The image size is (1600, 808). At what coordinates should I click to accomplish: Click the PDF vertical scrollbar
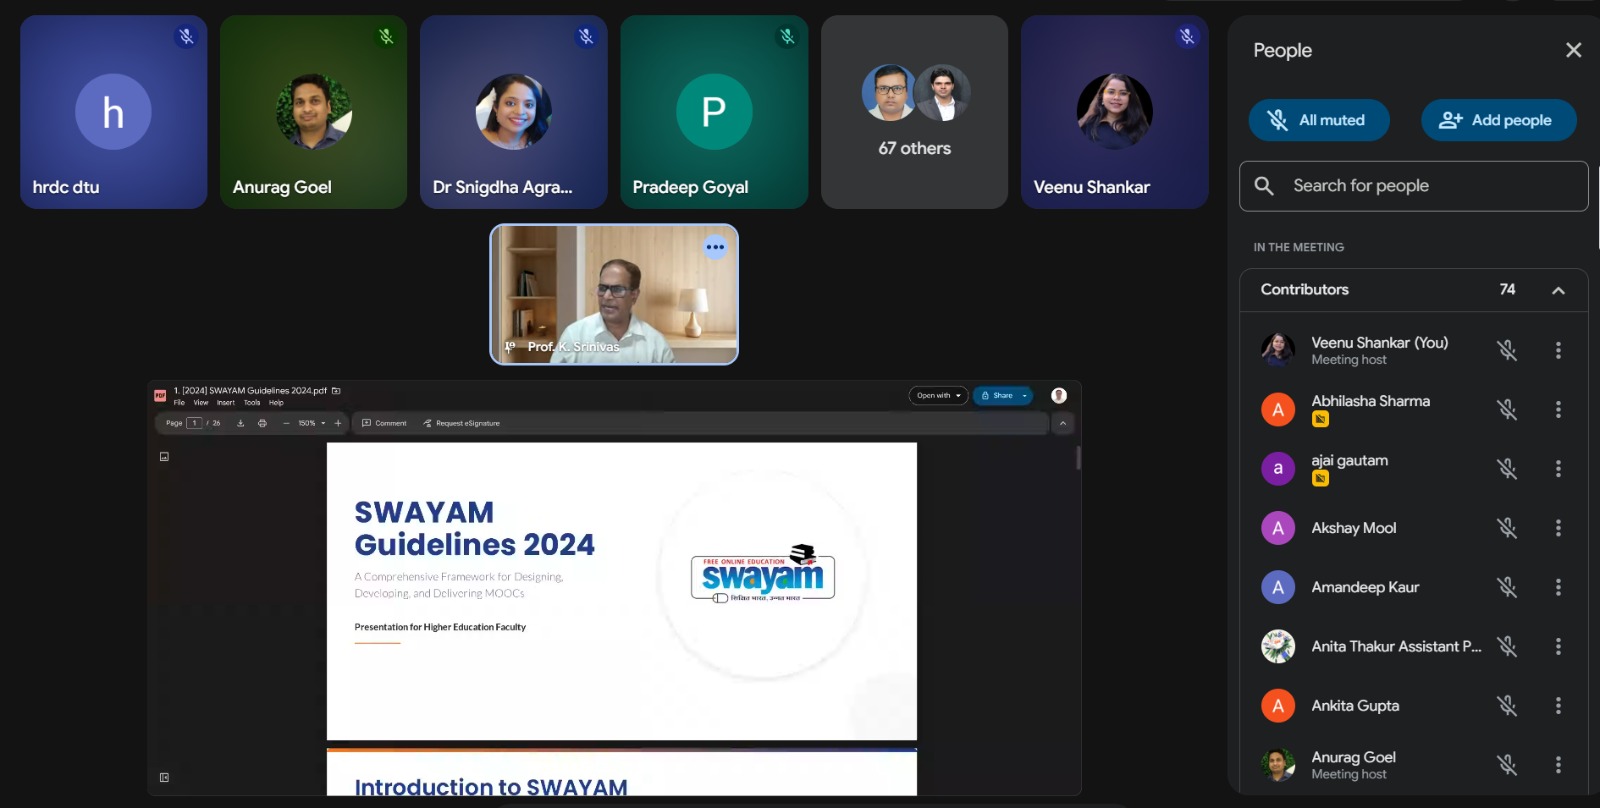[1078, 458]
